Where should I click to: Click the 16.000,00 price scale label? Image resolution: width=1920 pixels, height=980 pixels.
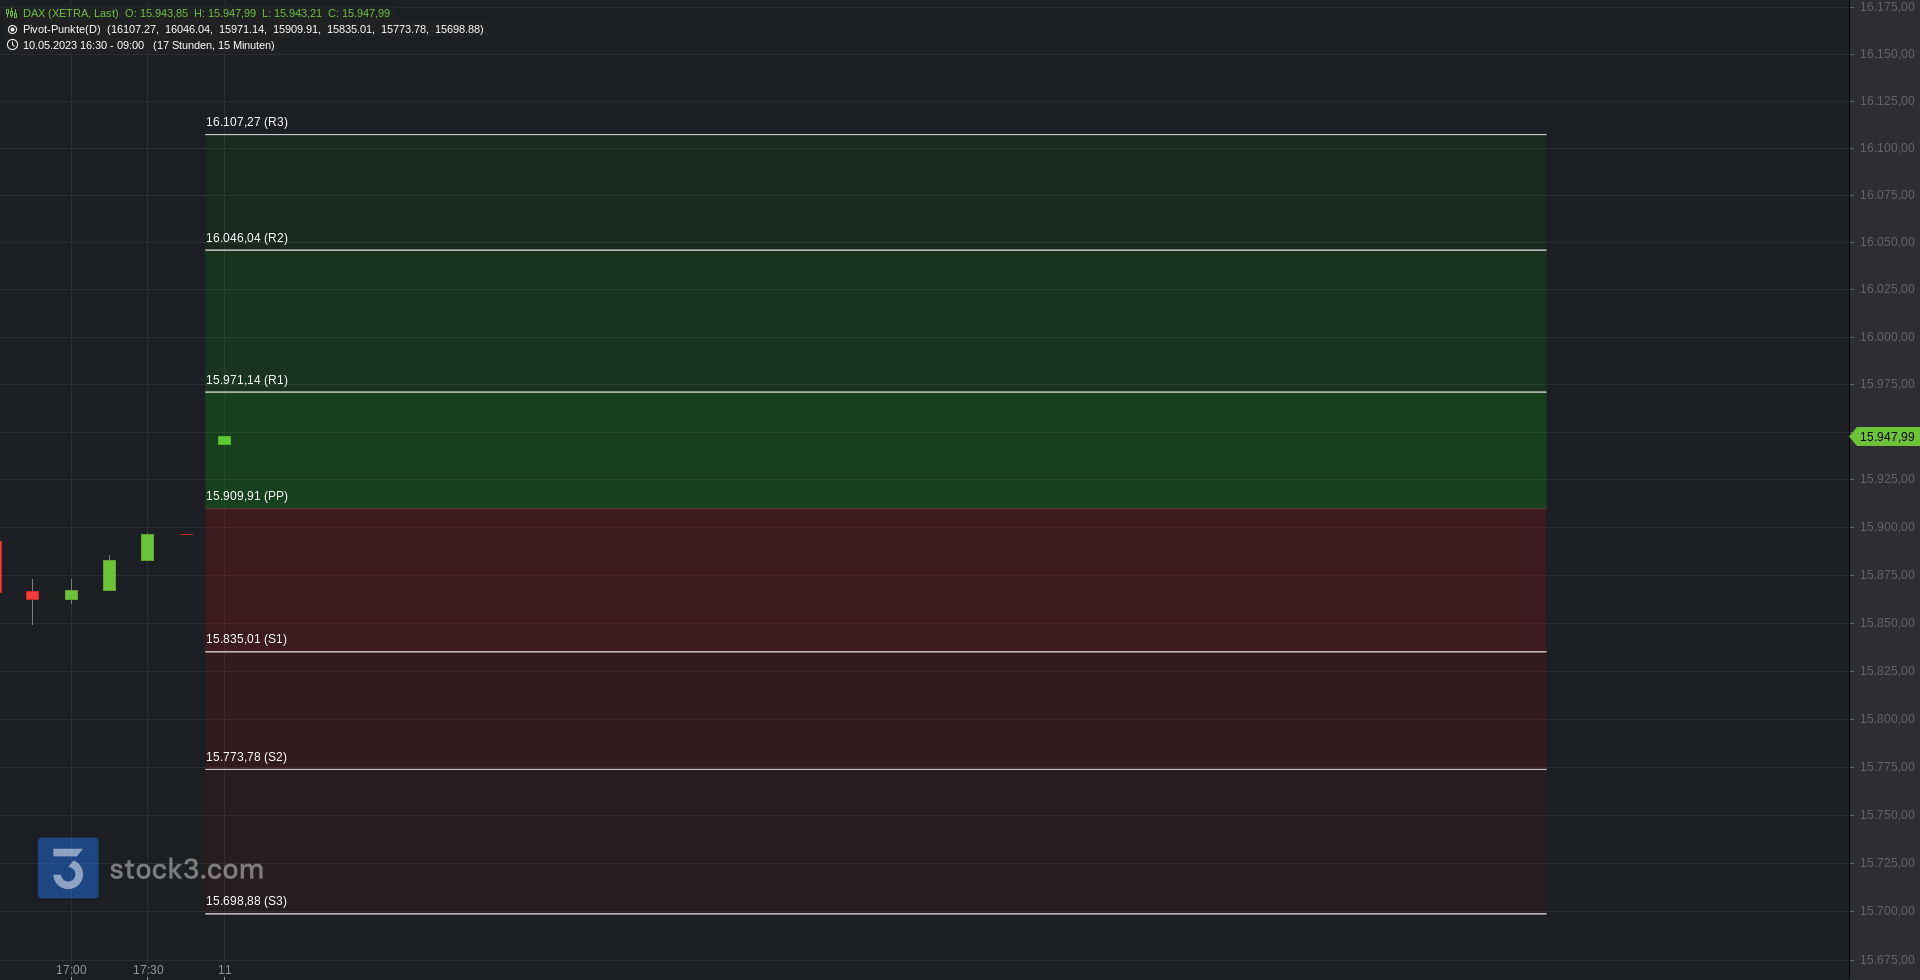pos(1887,337)
